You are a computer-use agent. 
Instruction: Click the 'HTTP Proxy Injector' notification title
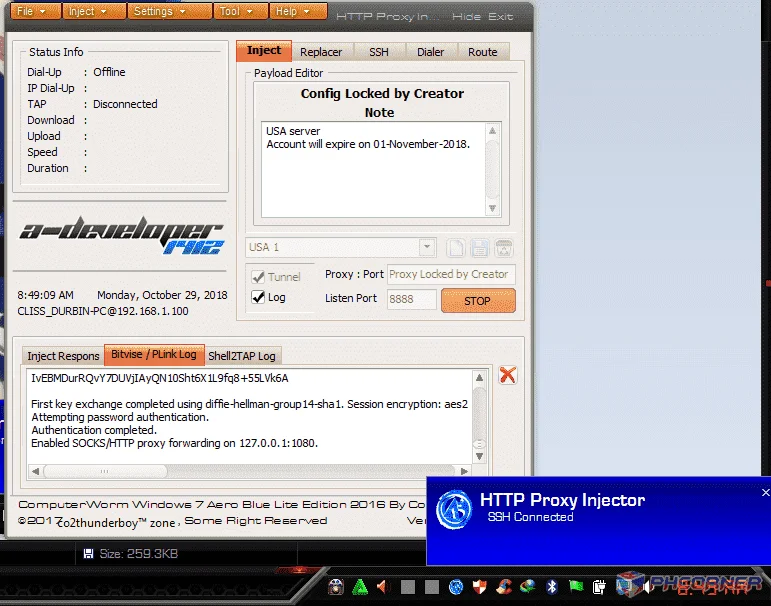(562, 500)
